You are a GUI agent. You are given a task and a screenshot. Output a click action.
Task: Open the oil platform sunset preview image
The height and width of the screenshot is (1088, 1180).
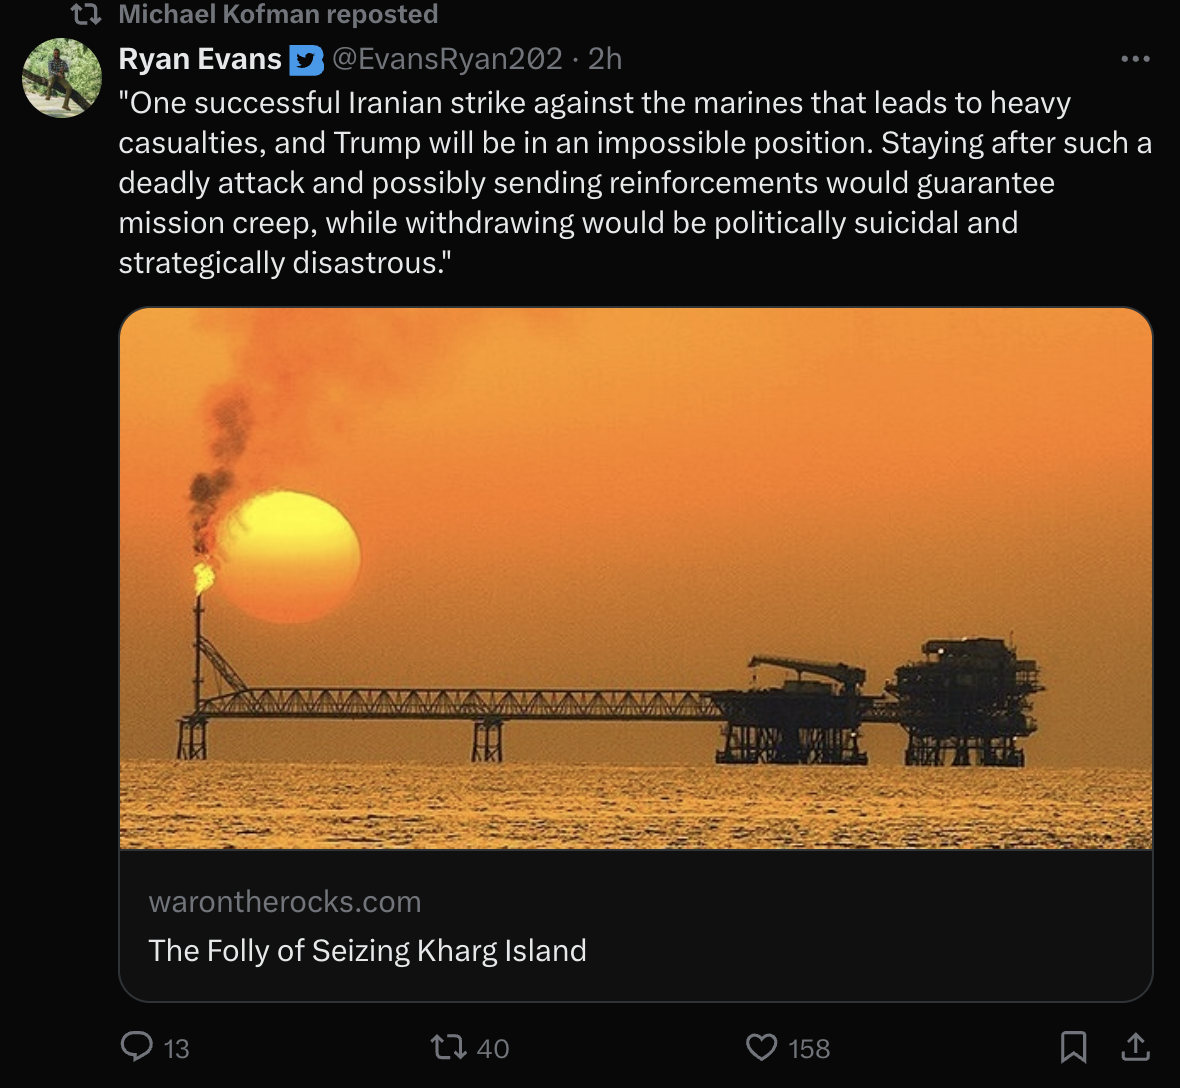coord(636,578)
